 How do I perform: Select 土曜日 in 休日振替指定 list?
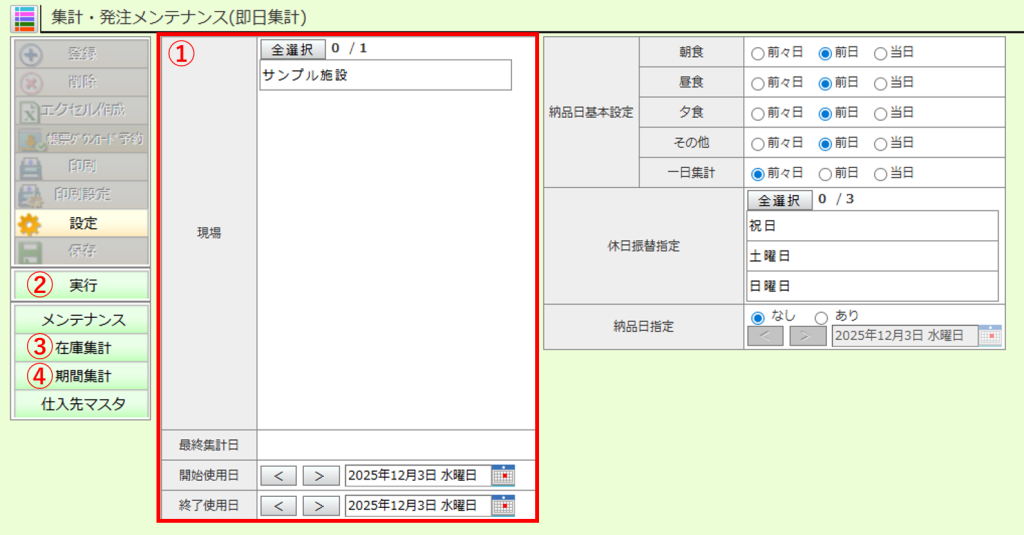click(871, 256)
